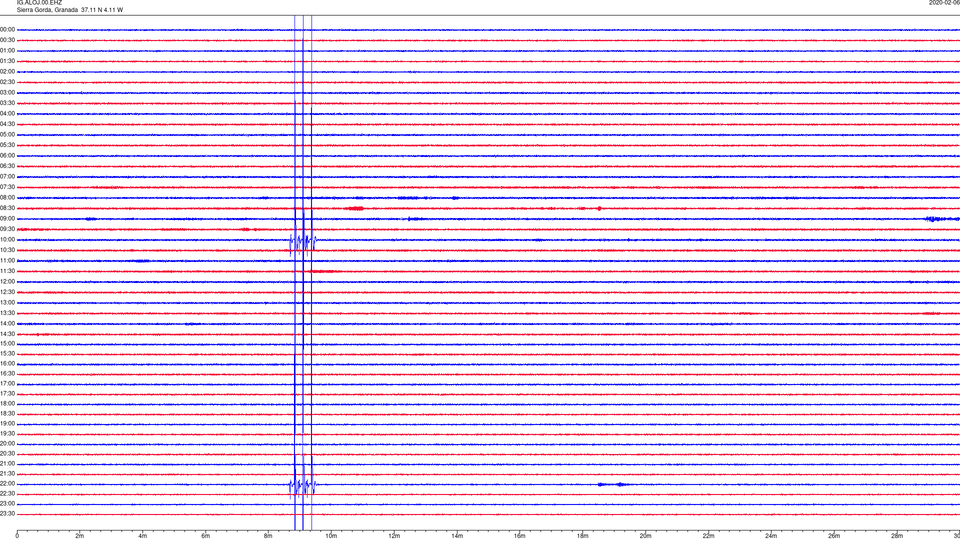Select the 6m axis tick label
This screenshot has height=540, width=960.
(x=206, y=536)
